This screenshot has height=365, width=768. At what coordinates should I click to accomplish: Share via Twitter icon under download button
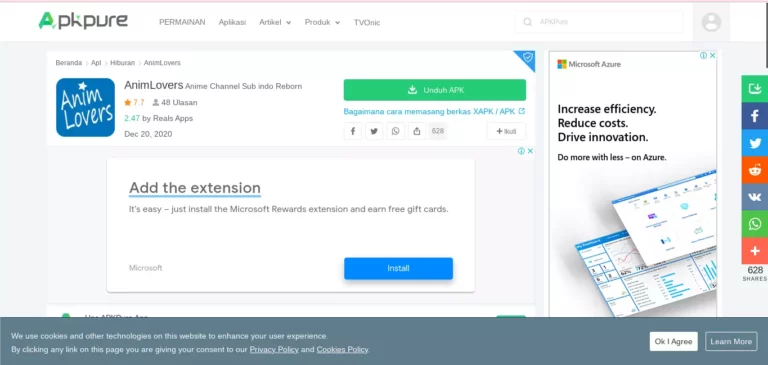tap(374, 131)
